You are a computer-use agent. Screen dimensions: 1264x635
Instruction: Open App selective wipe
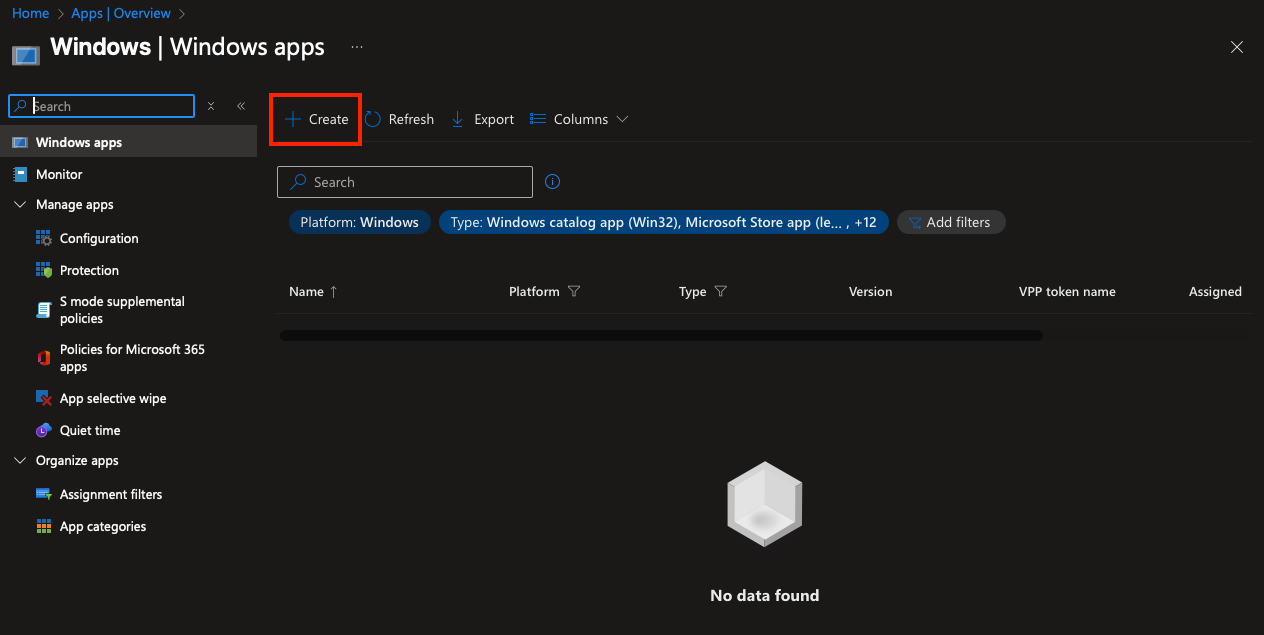tap(113, 398)
